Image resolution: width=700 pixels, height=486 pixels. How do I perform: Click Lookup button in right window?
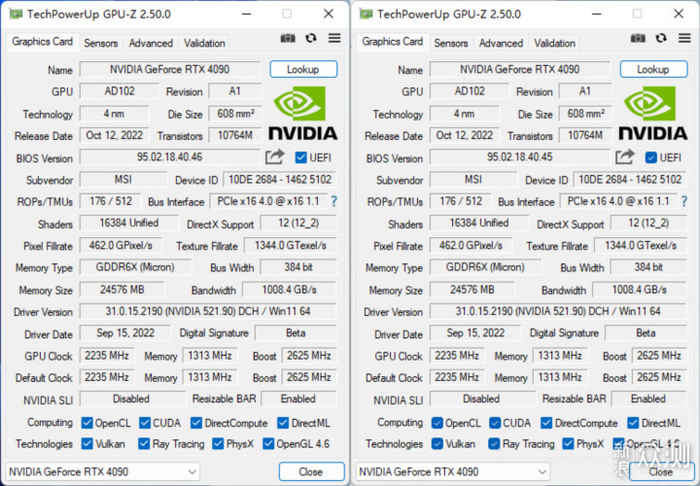(653, 69)
